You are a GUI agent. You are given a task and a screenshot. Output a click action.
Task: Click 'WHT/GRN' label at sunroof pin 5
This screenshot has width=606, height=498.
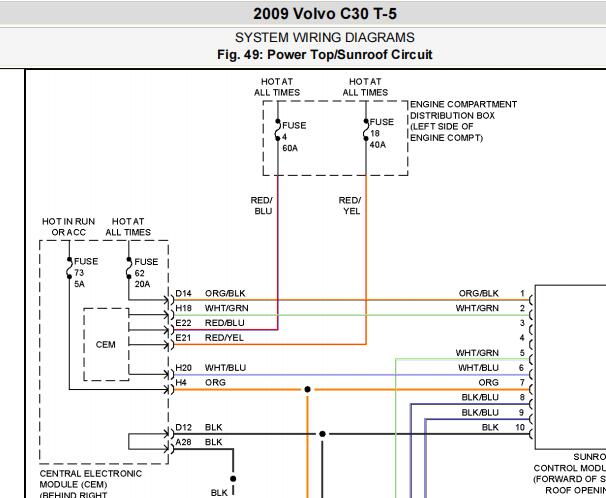[x=477, y=353]
